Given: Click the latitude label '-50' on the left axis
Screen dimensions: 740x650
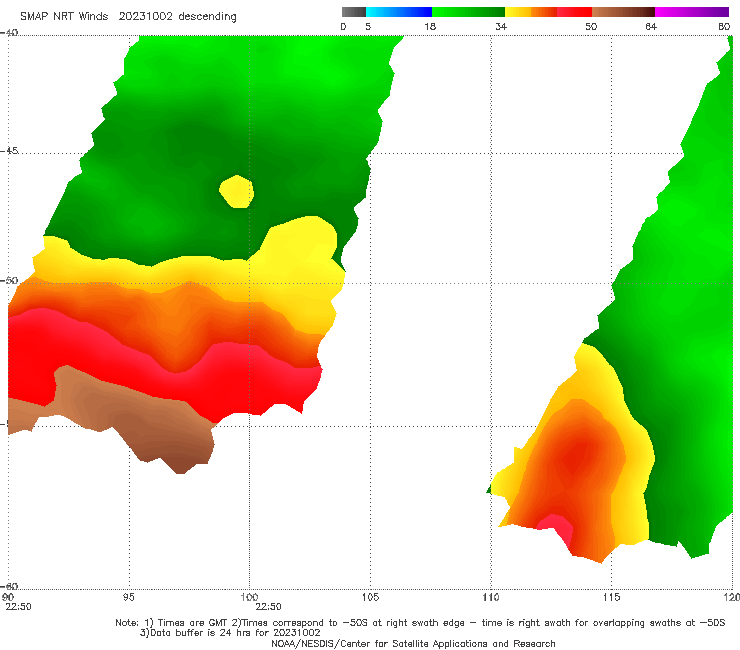Looking at the screenshot, I should click(9, 280).
